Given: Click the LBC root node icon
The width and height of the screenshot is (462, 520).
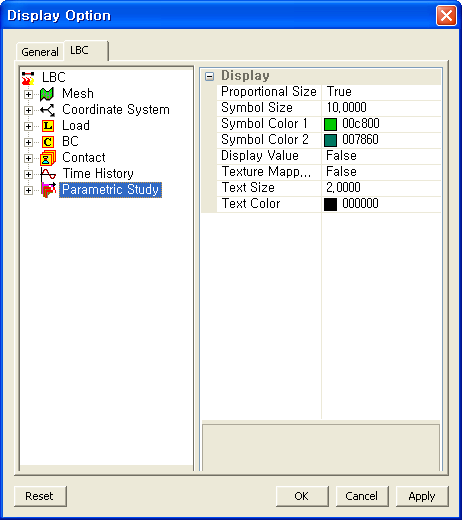Looking at the screenshot, I should [x=28, y=78].
